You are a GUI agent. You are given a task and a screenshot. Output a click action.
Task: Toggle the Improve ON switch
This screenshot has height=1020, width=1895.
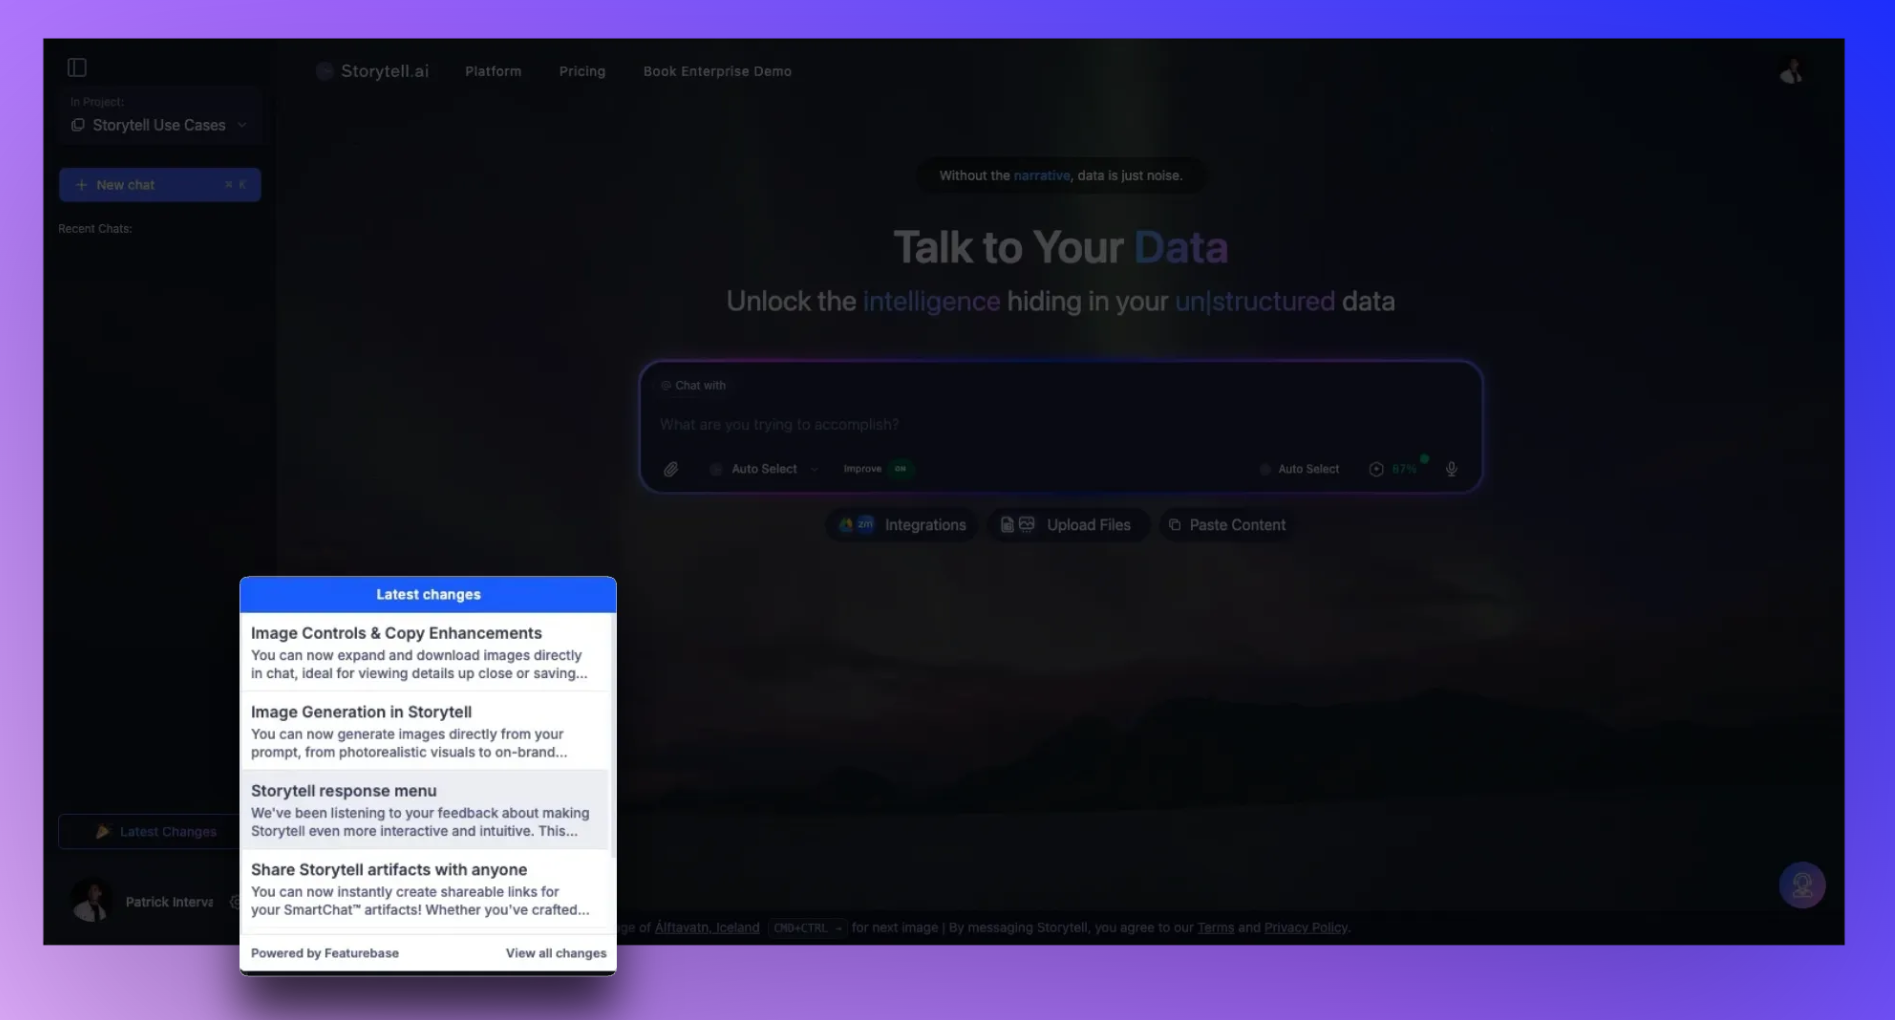click(900, 469)
